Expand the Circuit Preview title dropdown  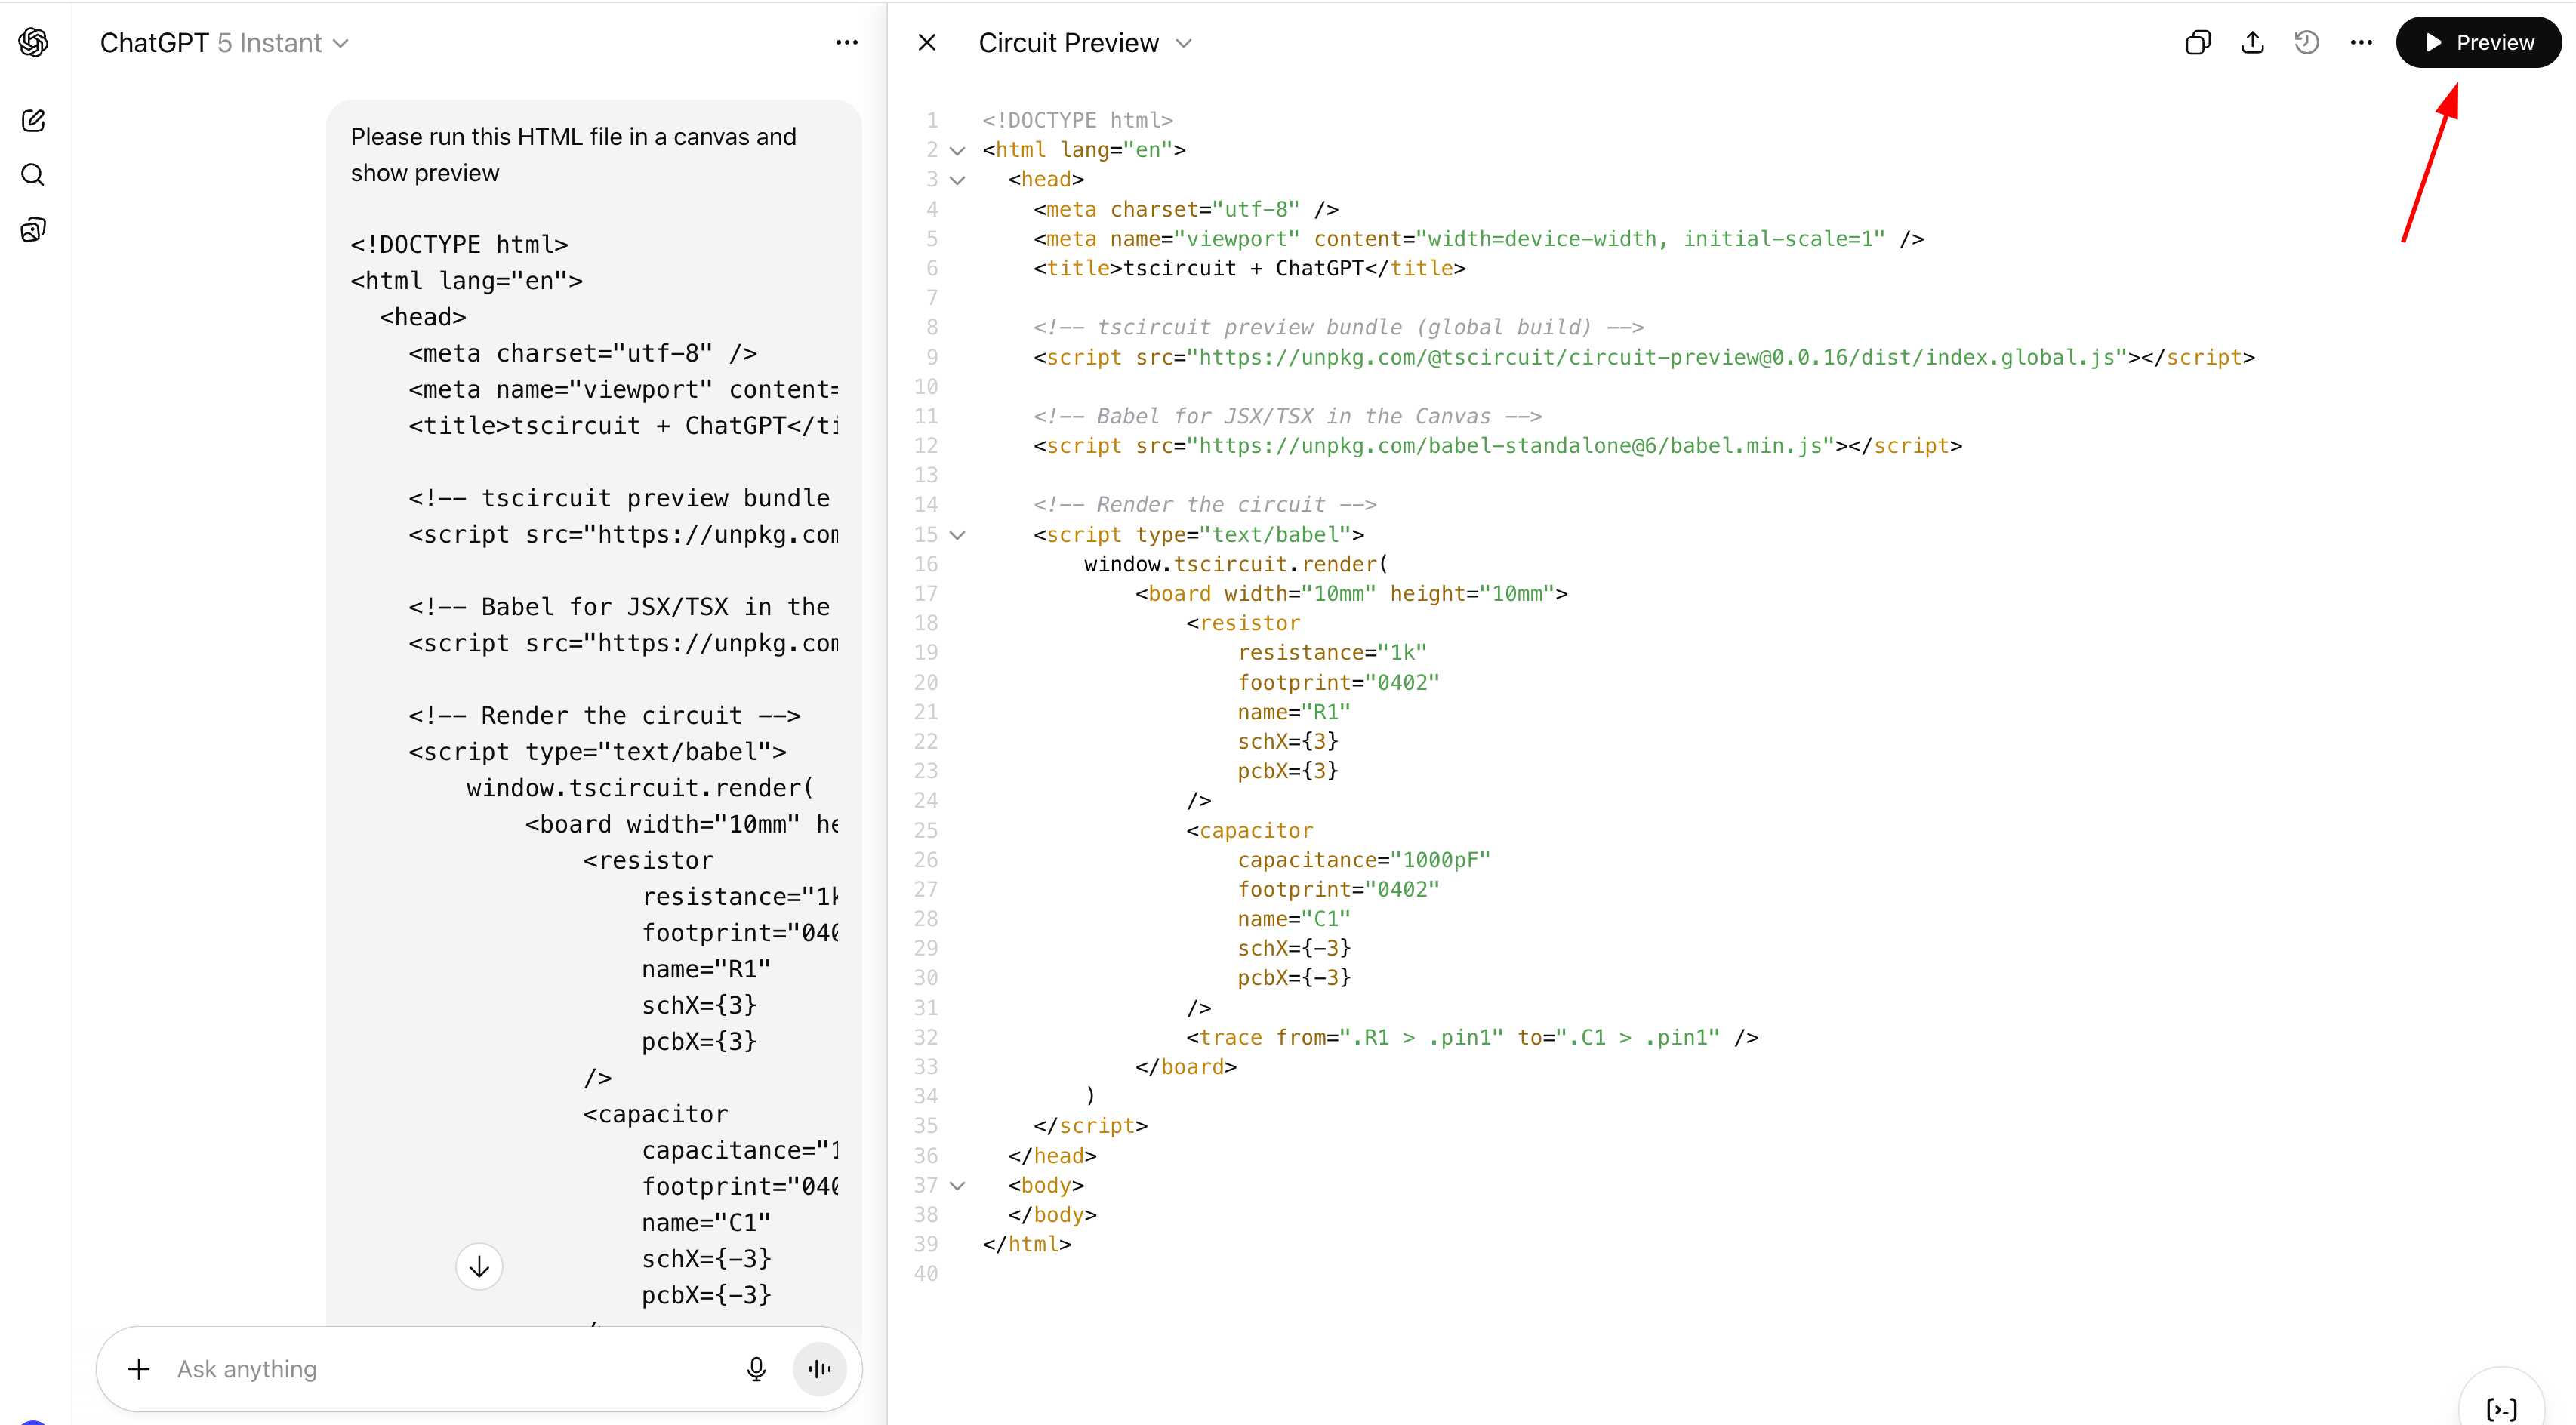pos(1084,43)
